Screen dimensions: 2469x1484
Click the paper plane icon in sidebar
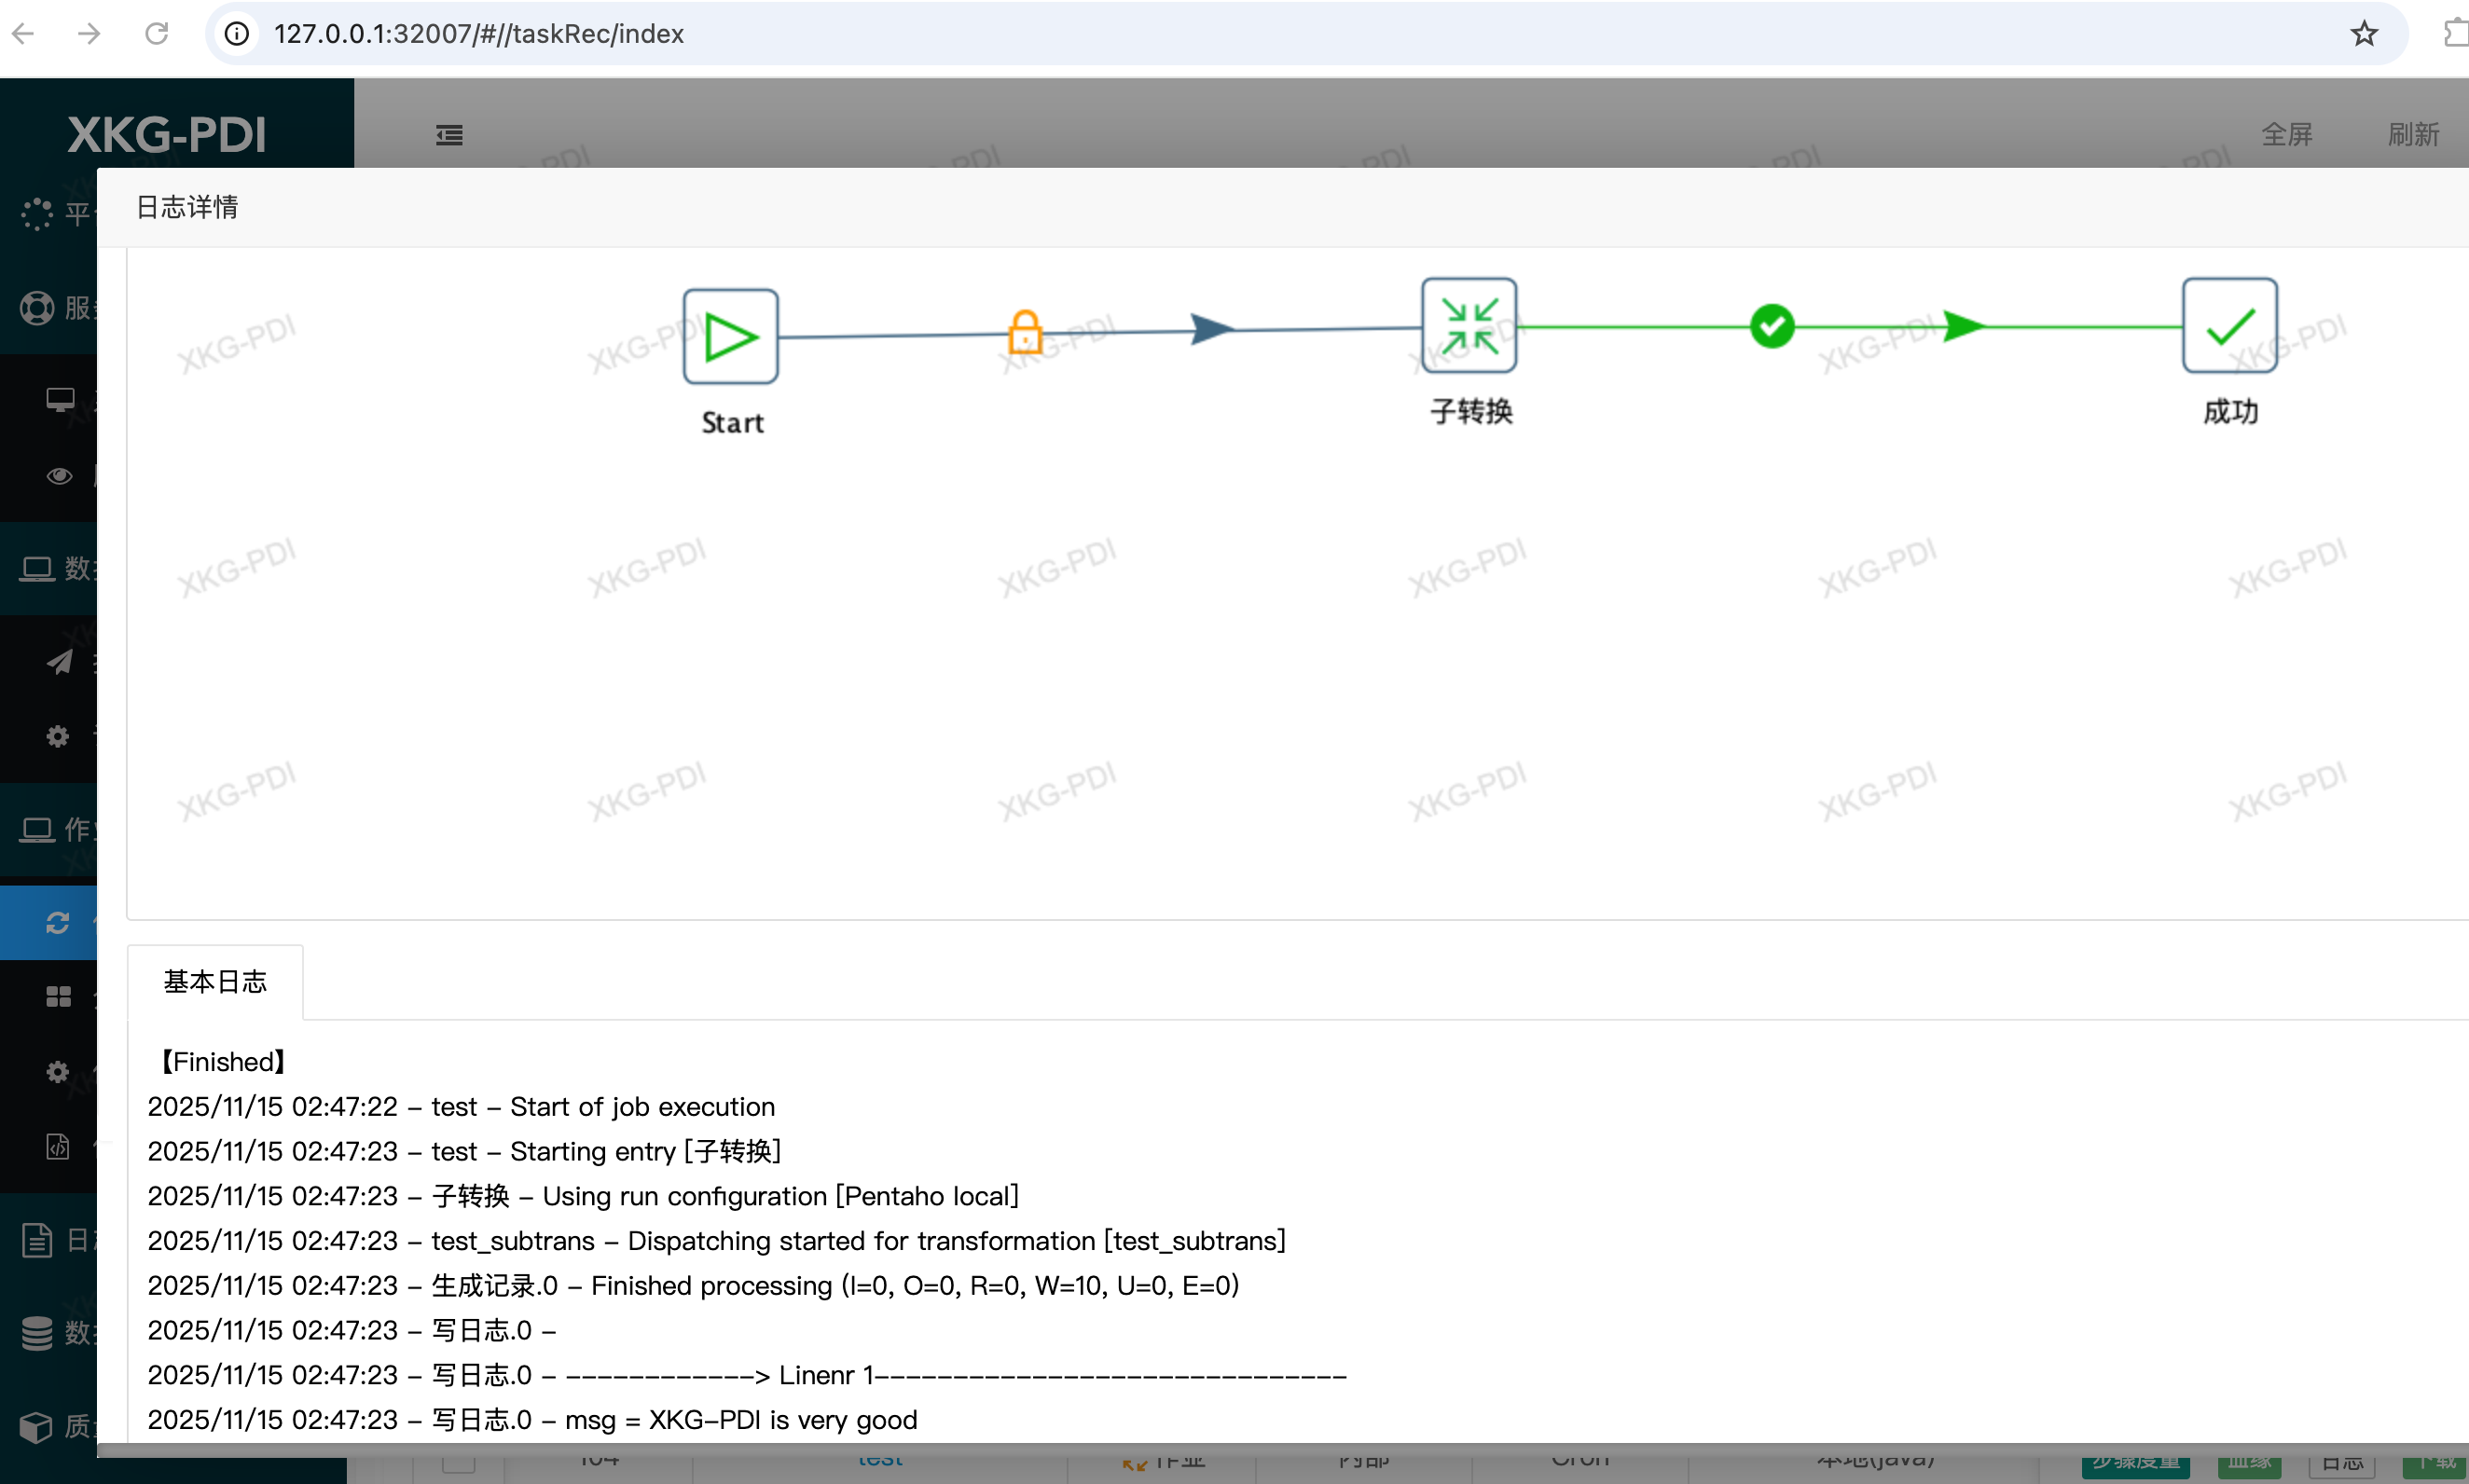pyautogui.click(x=59, y=662)
